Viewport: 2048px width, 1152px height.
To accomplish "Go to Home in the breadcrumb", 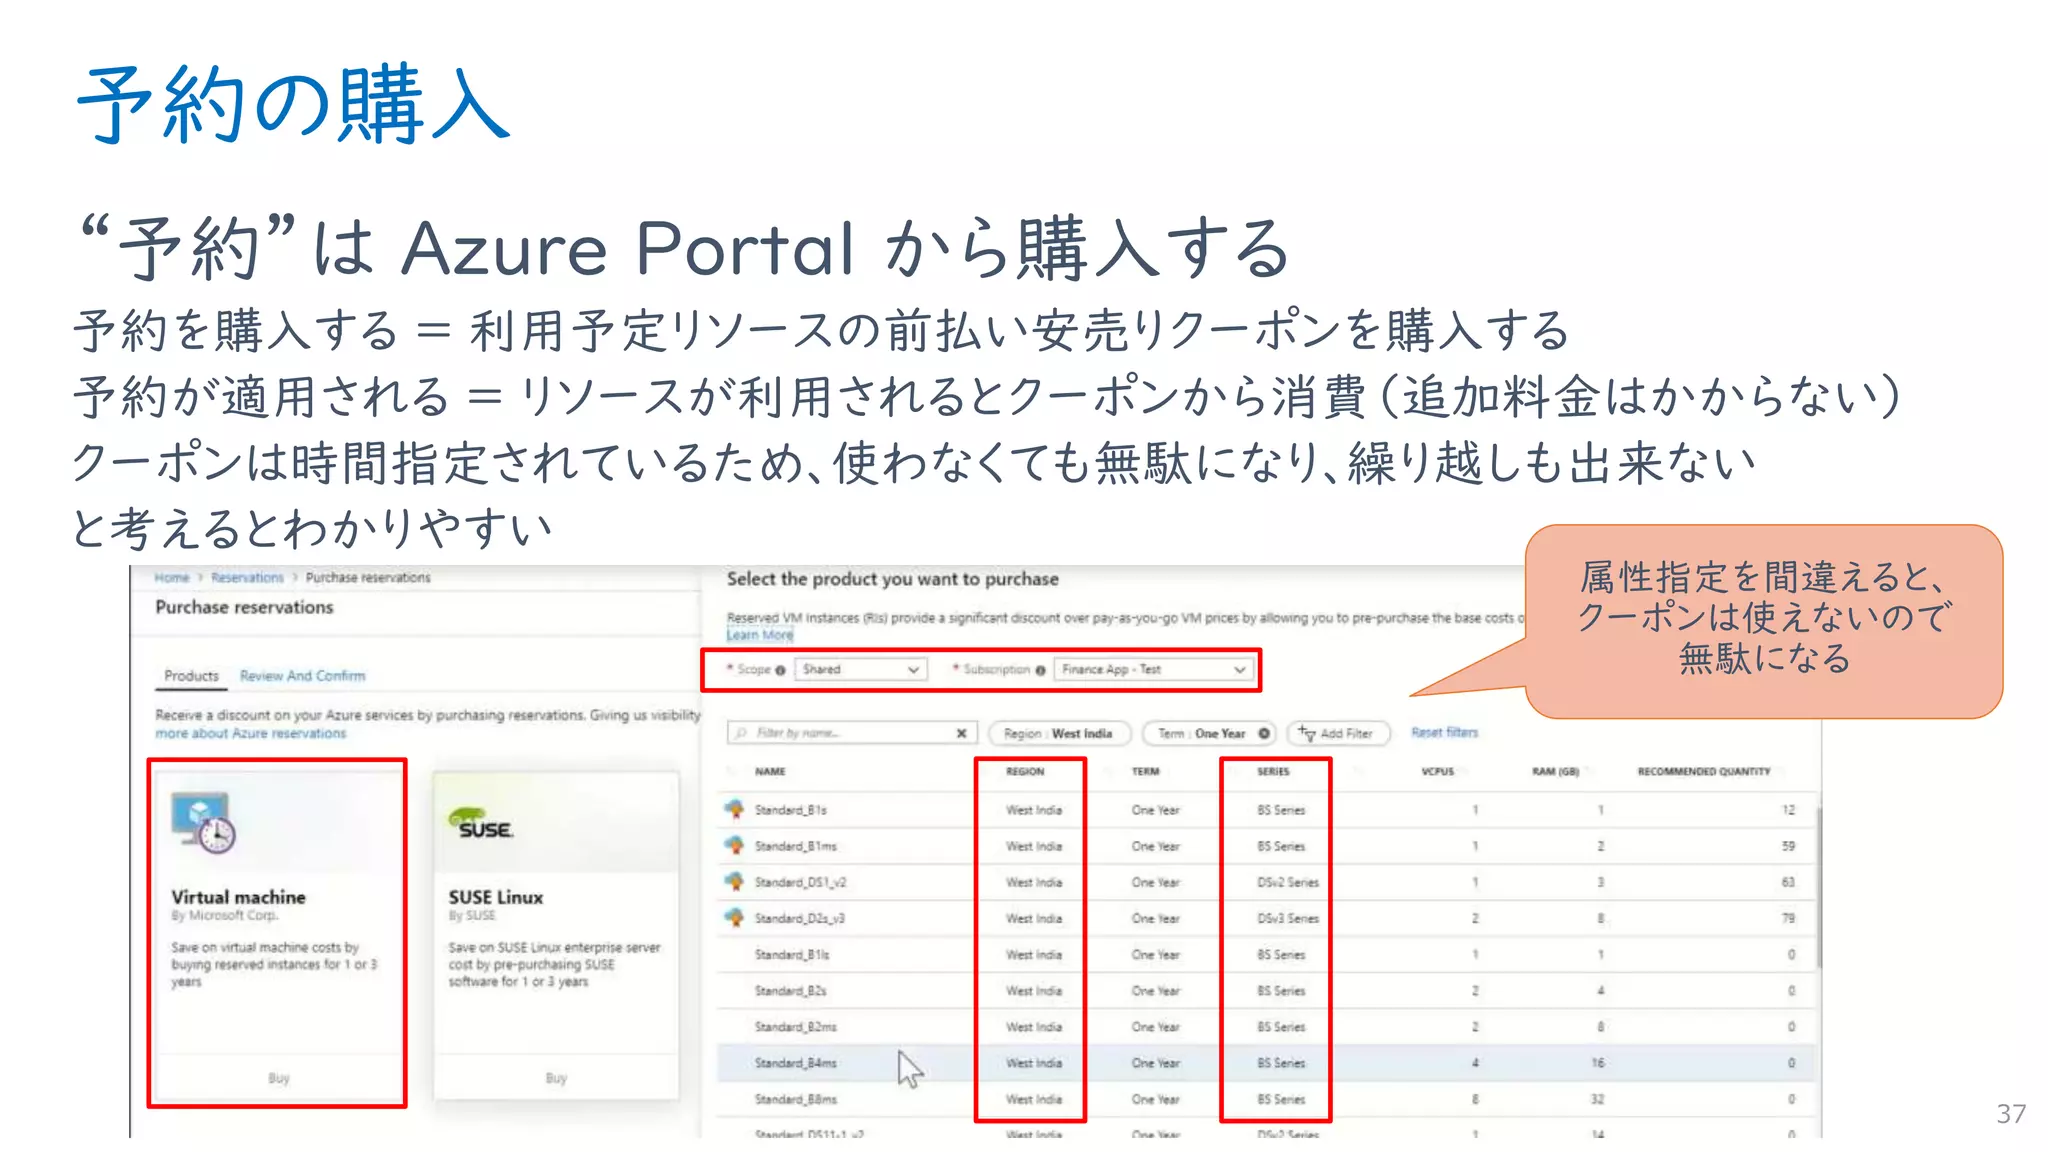I will 172,578.
